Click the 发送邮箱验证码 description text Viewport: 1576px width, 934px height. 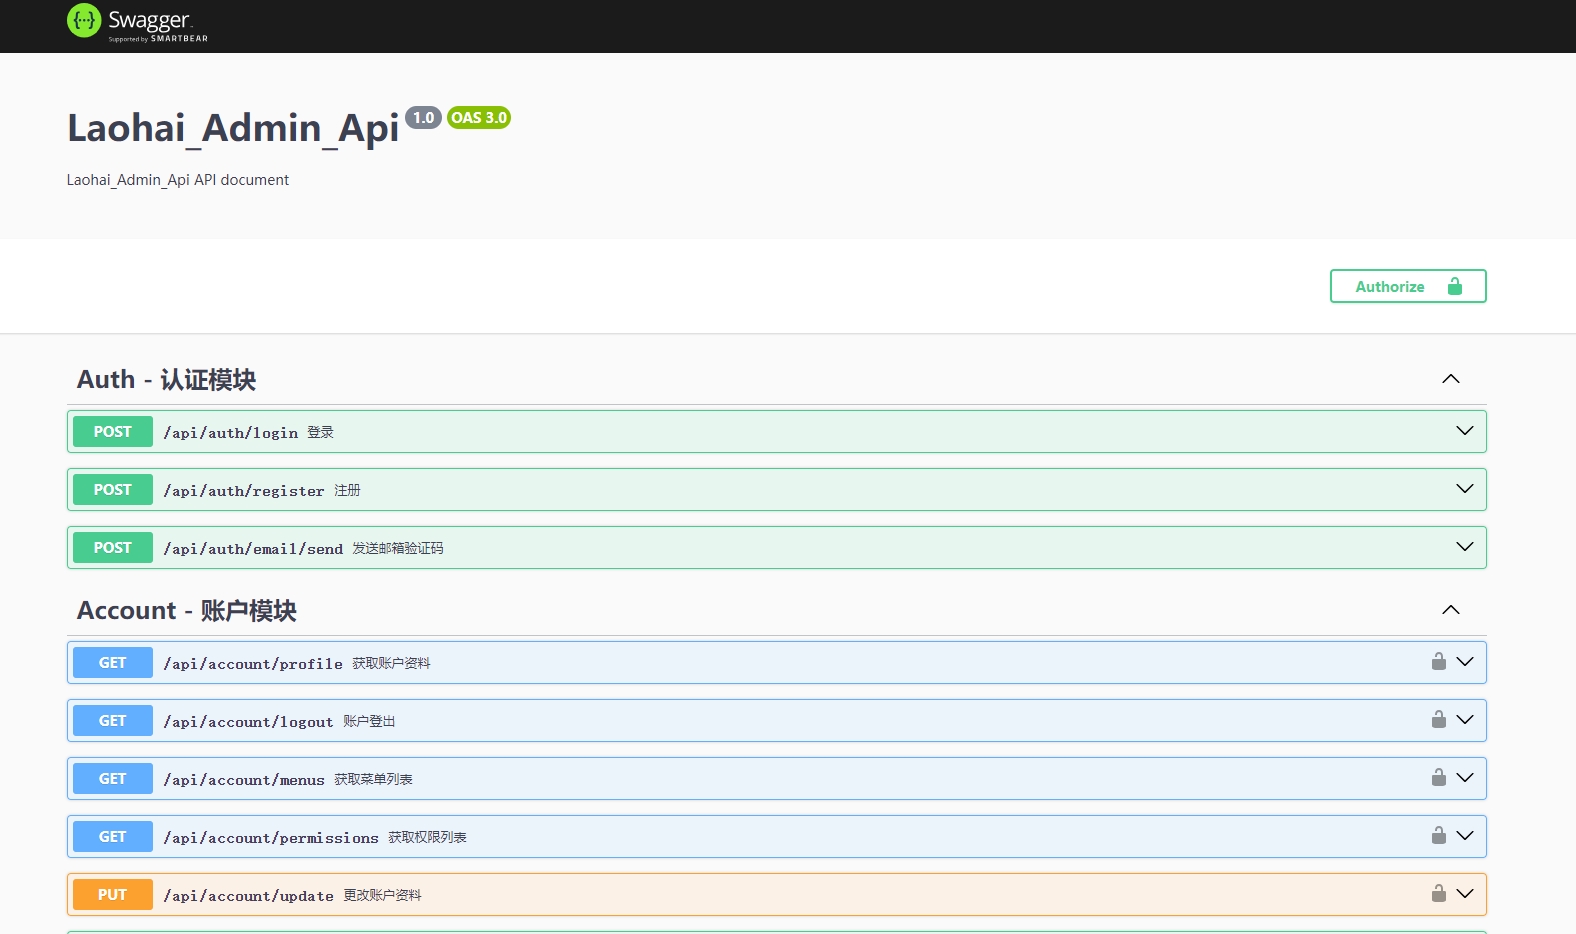[398, 548]
